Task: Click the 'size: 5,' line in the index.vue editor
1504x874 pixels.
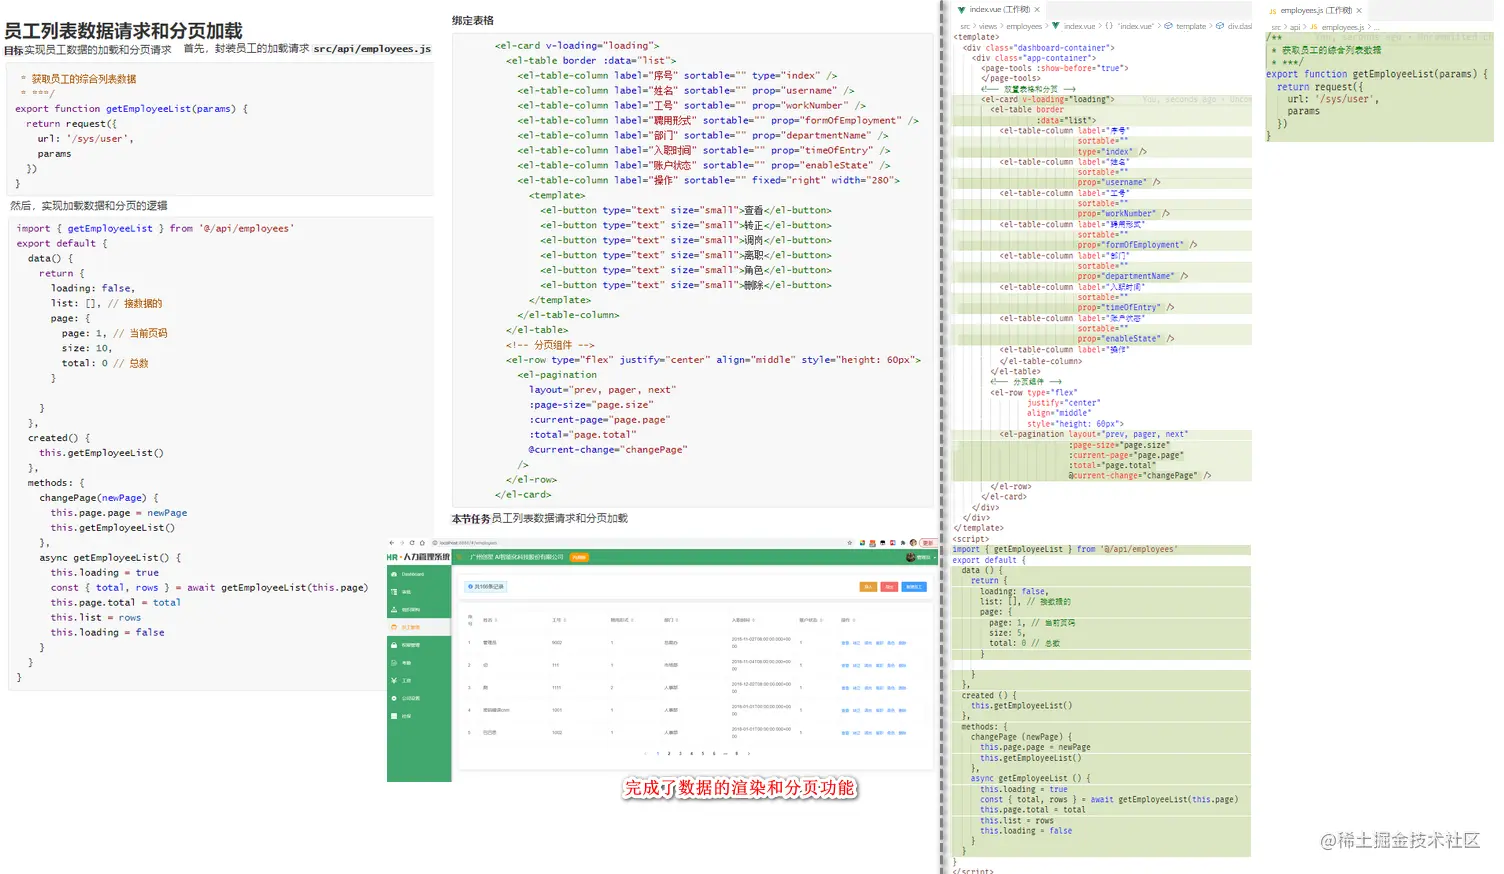Action: tap(1007, 633)
